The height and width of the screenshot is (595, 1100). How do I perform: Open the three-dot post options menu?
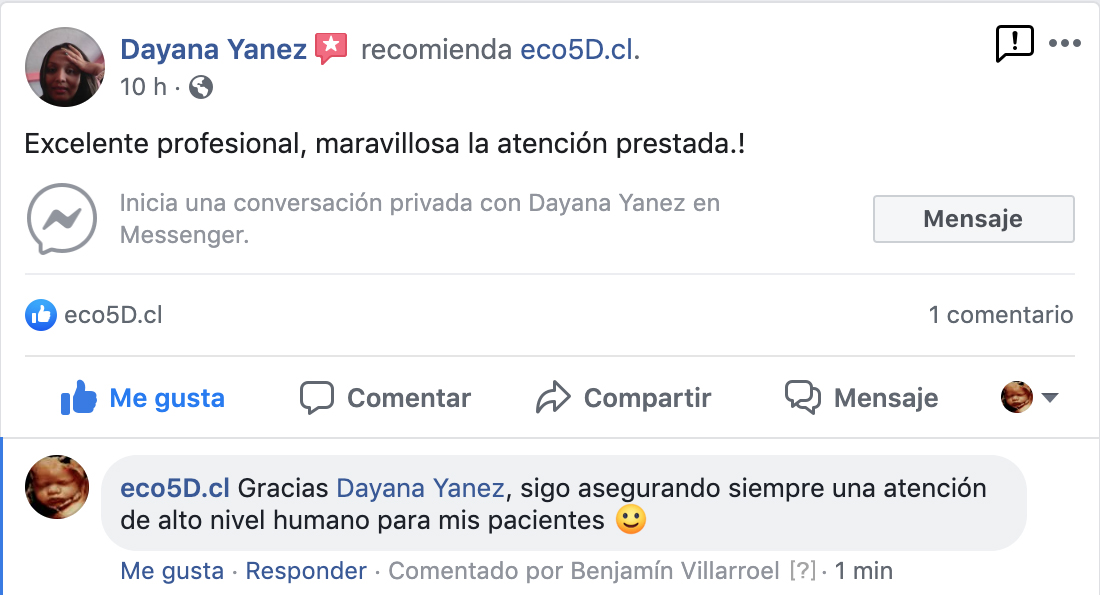pos(1064,44)
